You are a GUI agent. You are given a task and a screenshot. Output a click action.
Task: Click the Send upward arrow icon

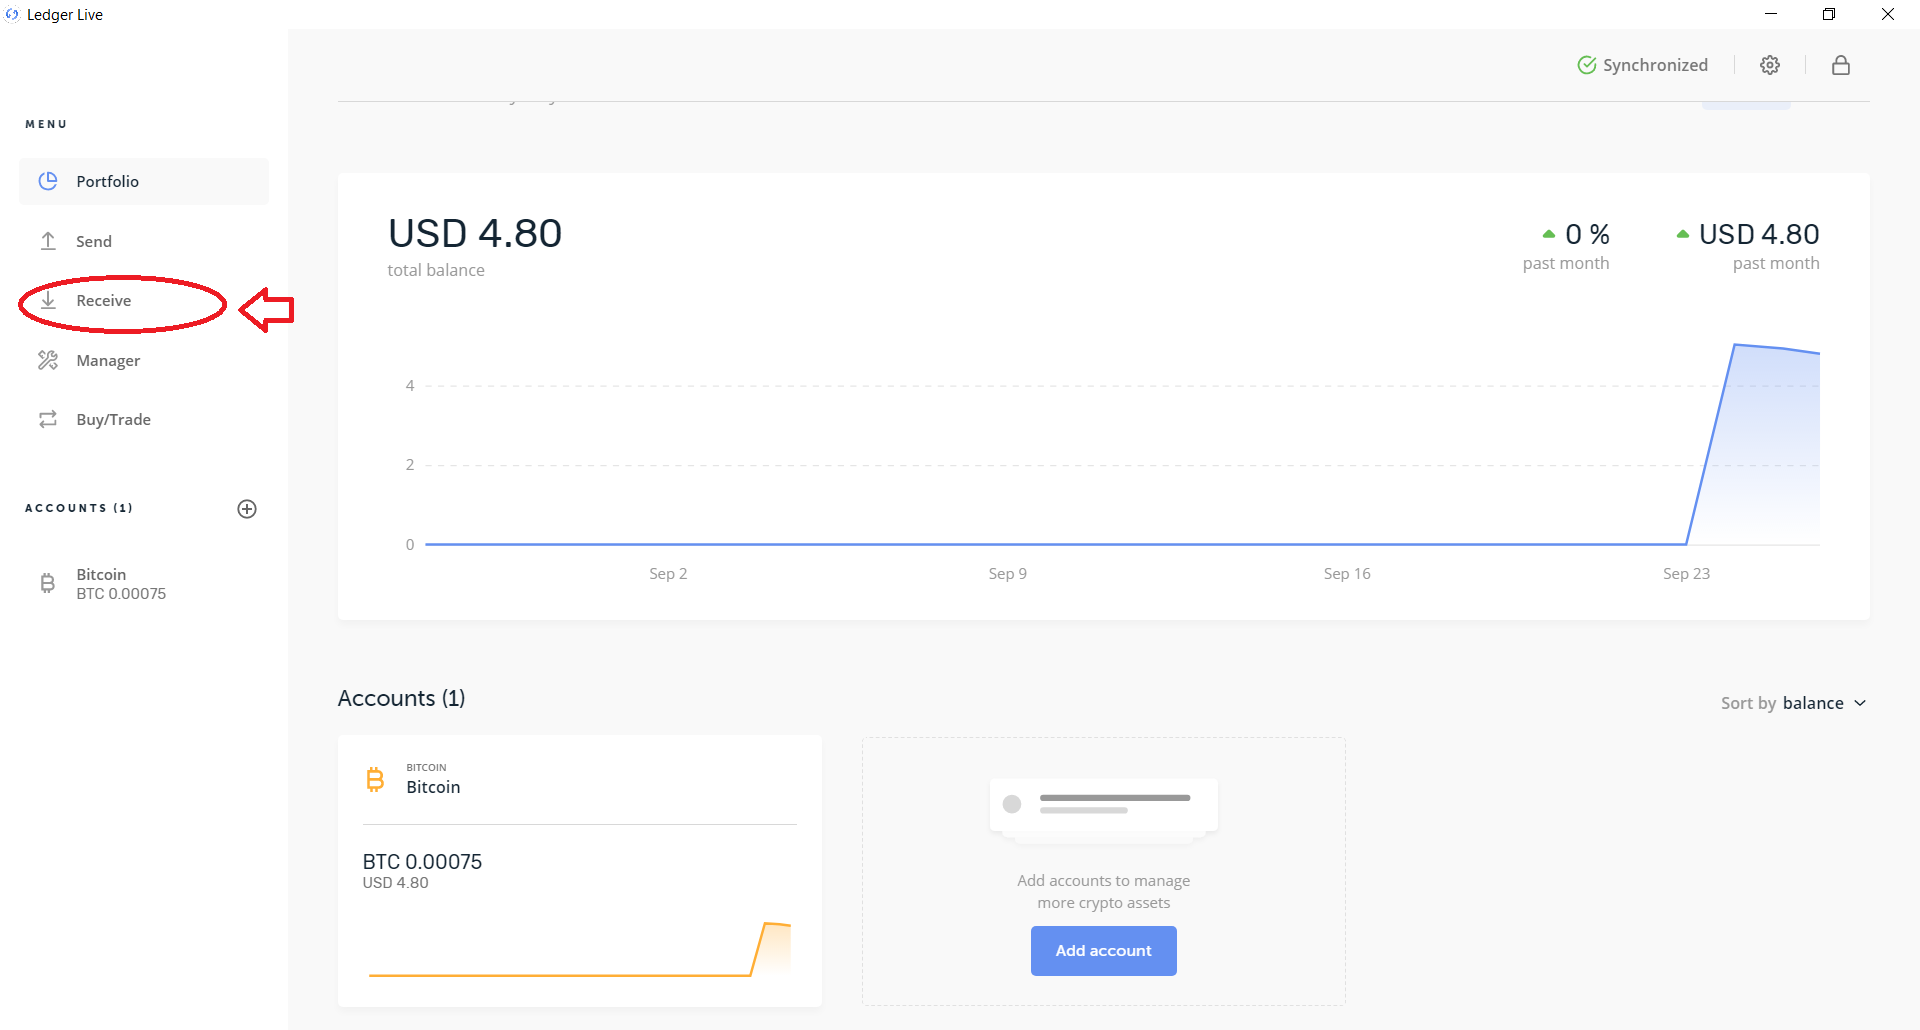(48, 241)
